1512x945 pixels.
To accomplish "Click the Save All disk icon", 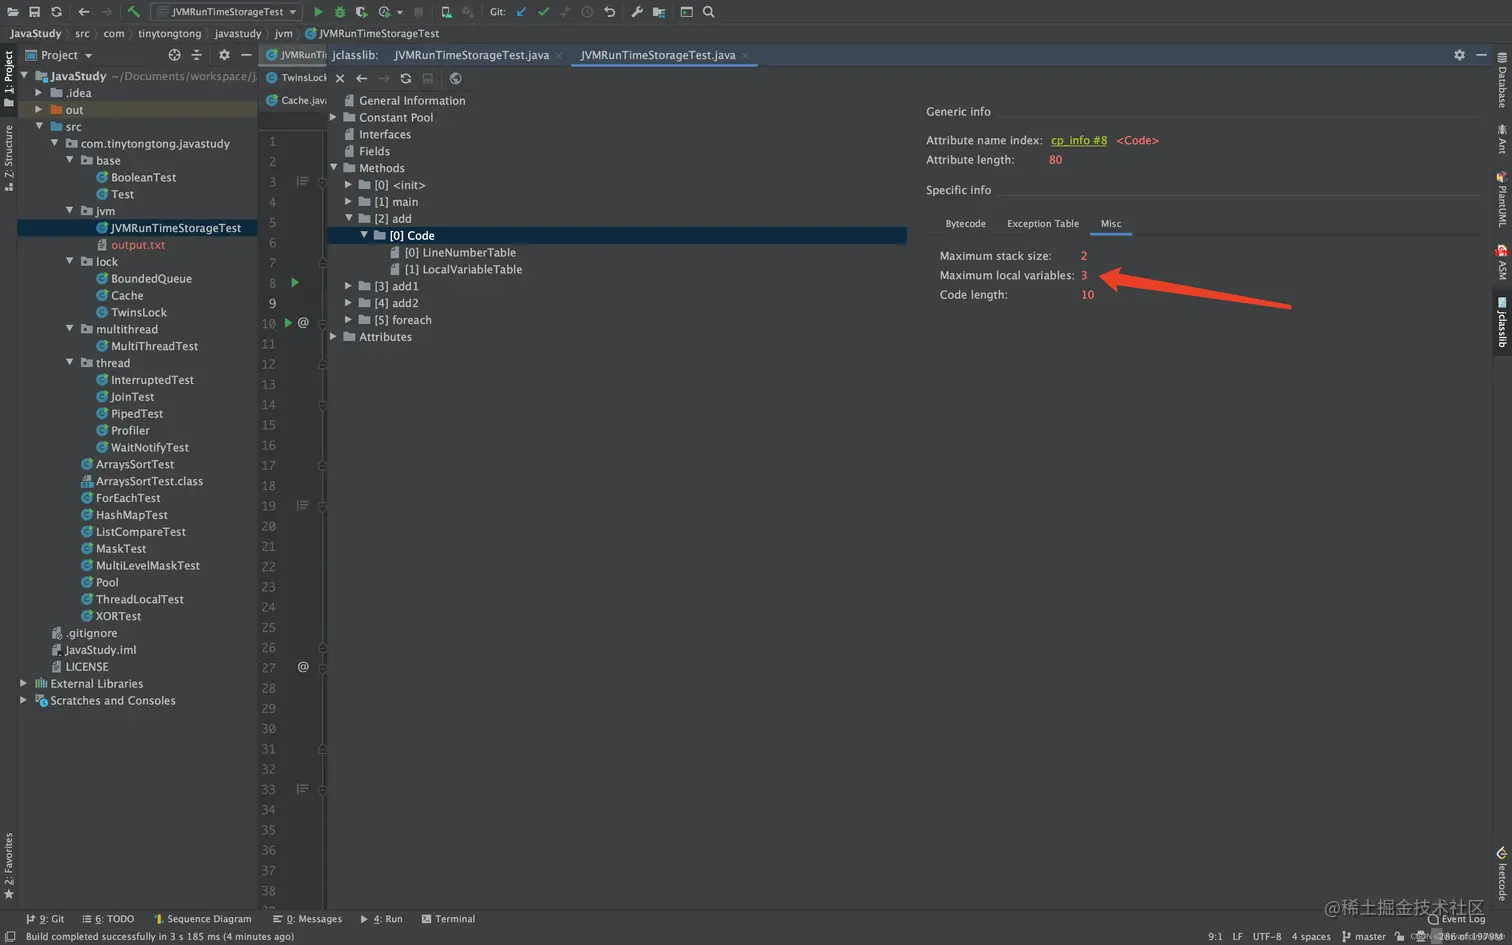I will (34, 12).
